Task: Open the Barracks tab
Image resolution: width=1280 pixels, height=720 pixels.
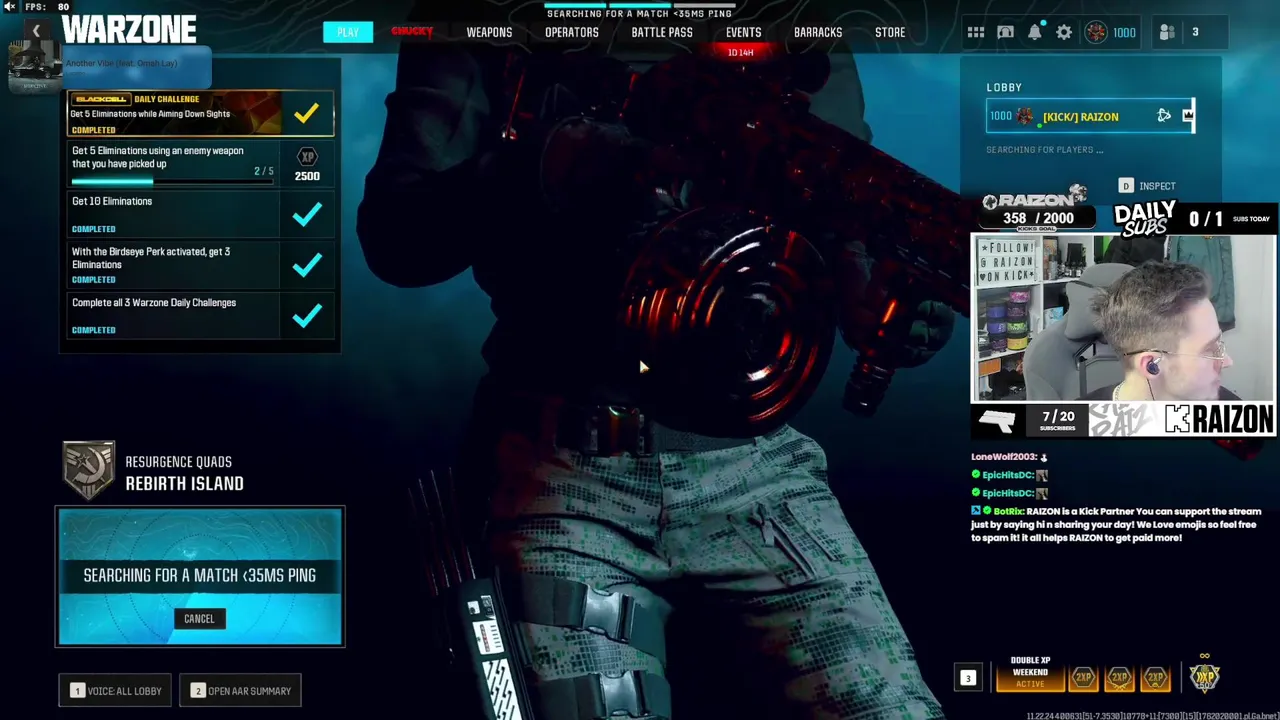Action: click(x=818, y=32)
